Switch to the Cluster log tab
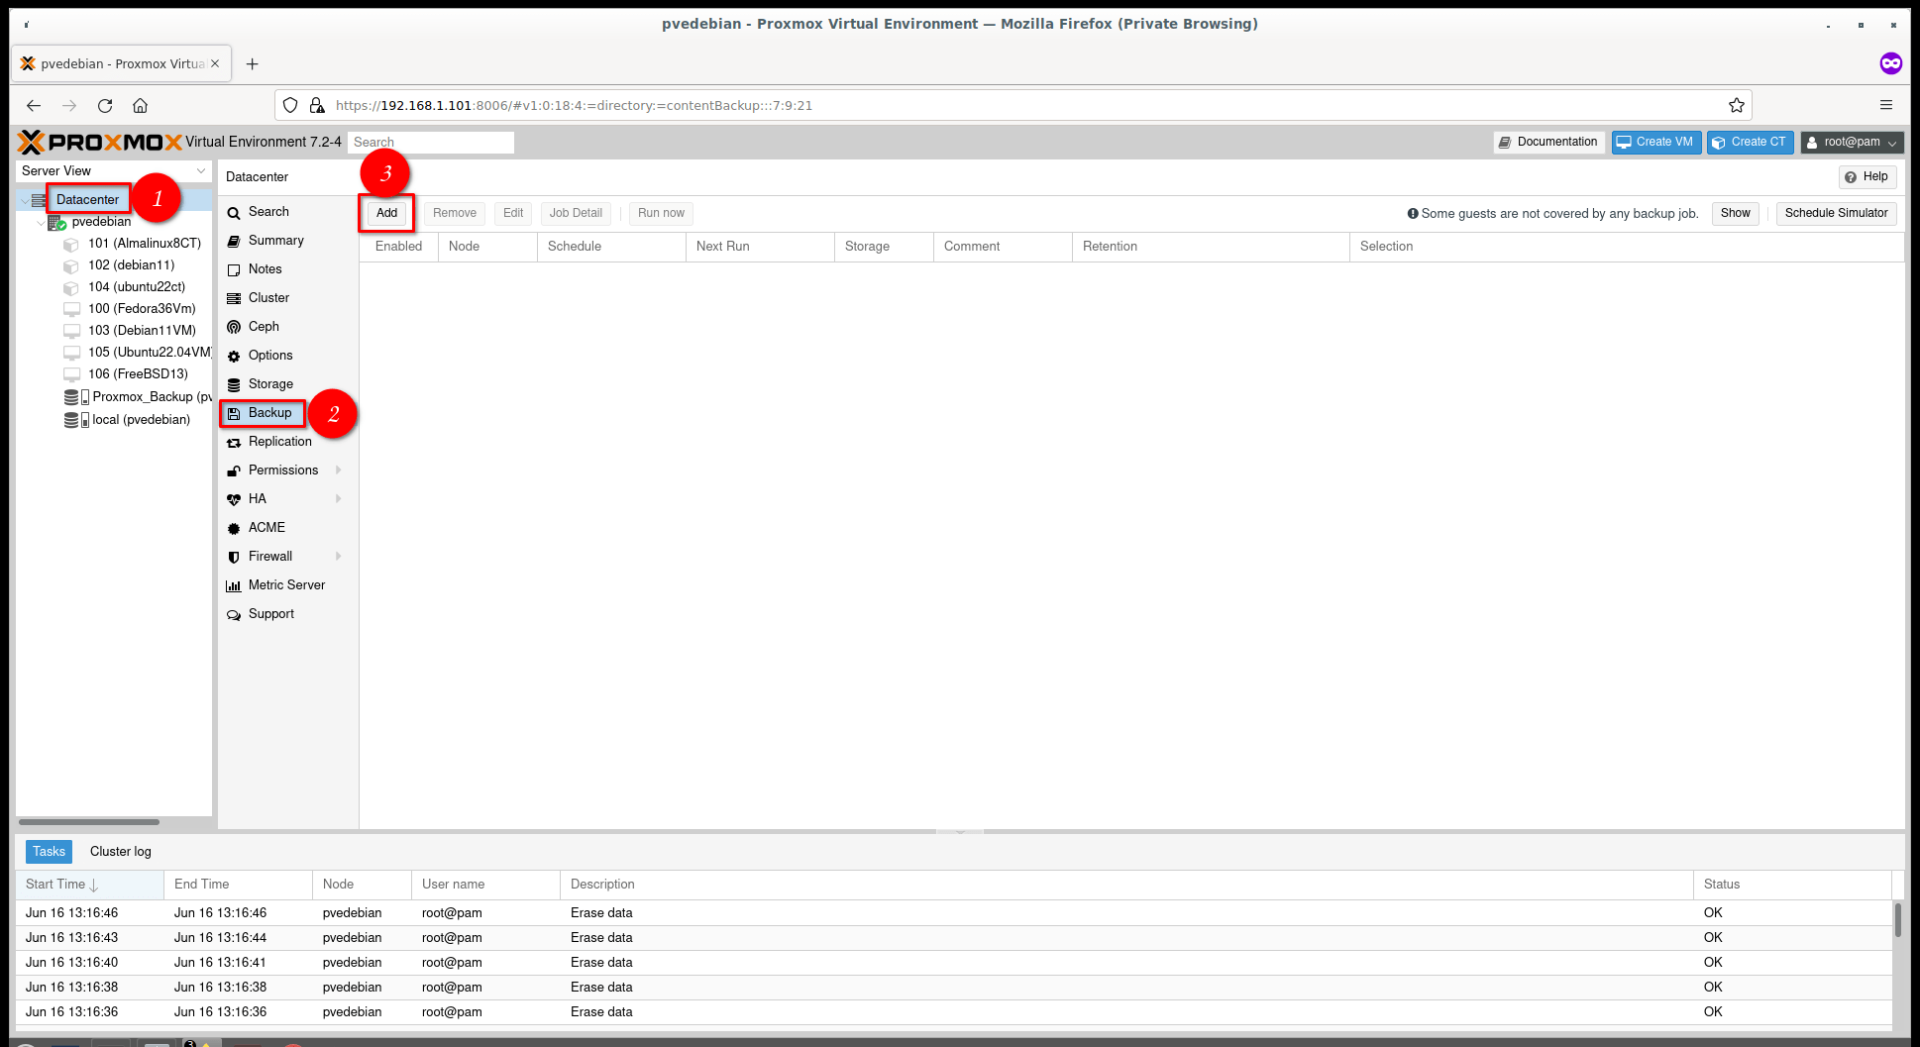Viewport: 1920px width, 1047px height. click(x=120, y=852)
